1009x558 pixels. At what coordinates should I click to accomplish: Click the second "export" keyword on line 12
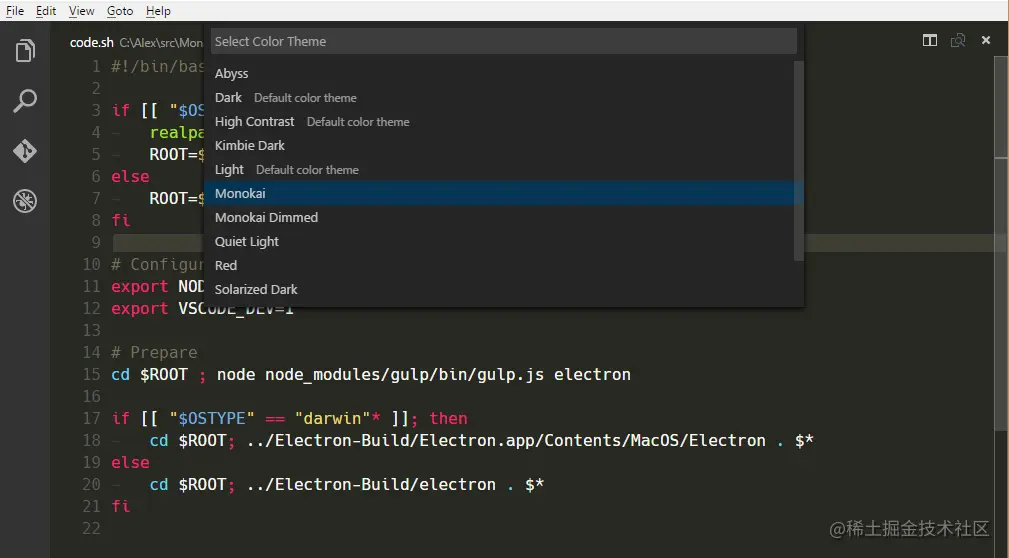tap(139, 309)
